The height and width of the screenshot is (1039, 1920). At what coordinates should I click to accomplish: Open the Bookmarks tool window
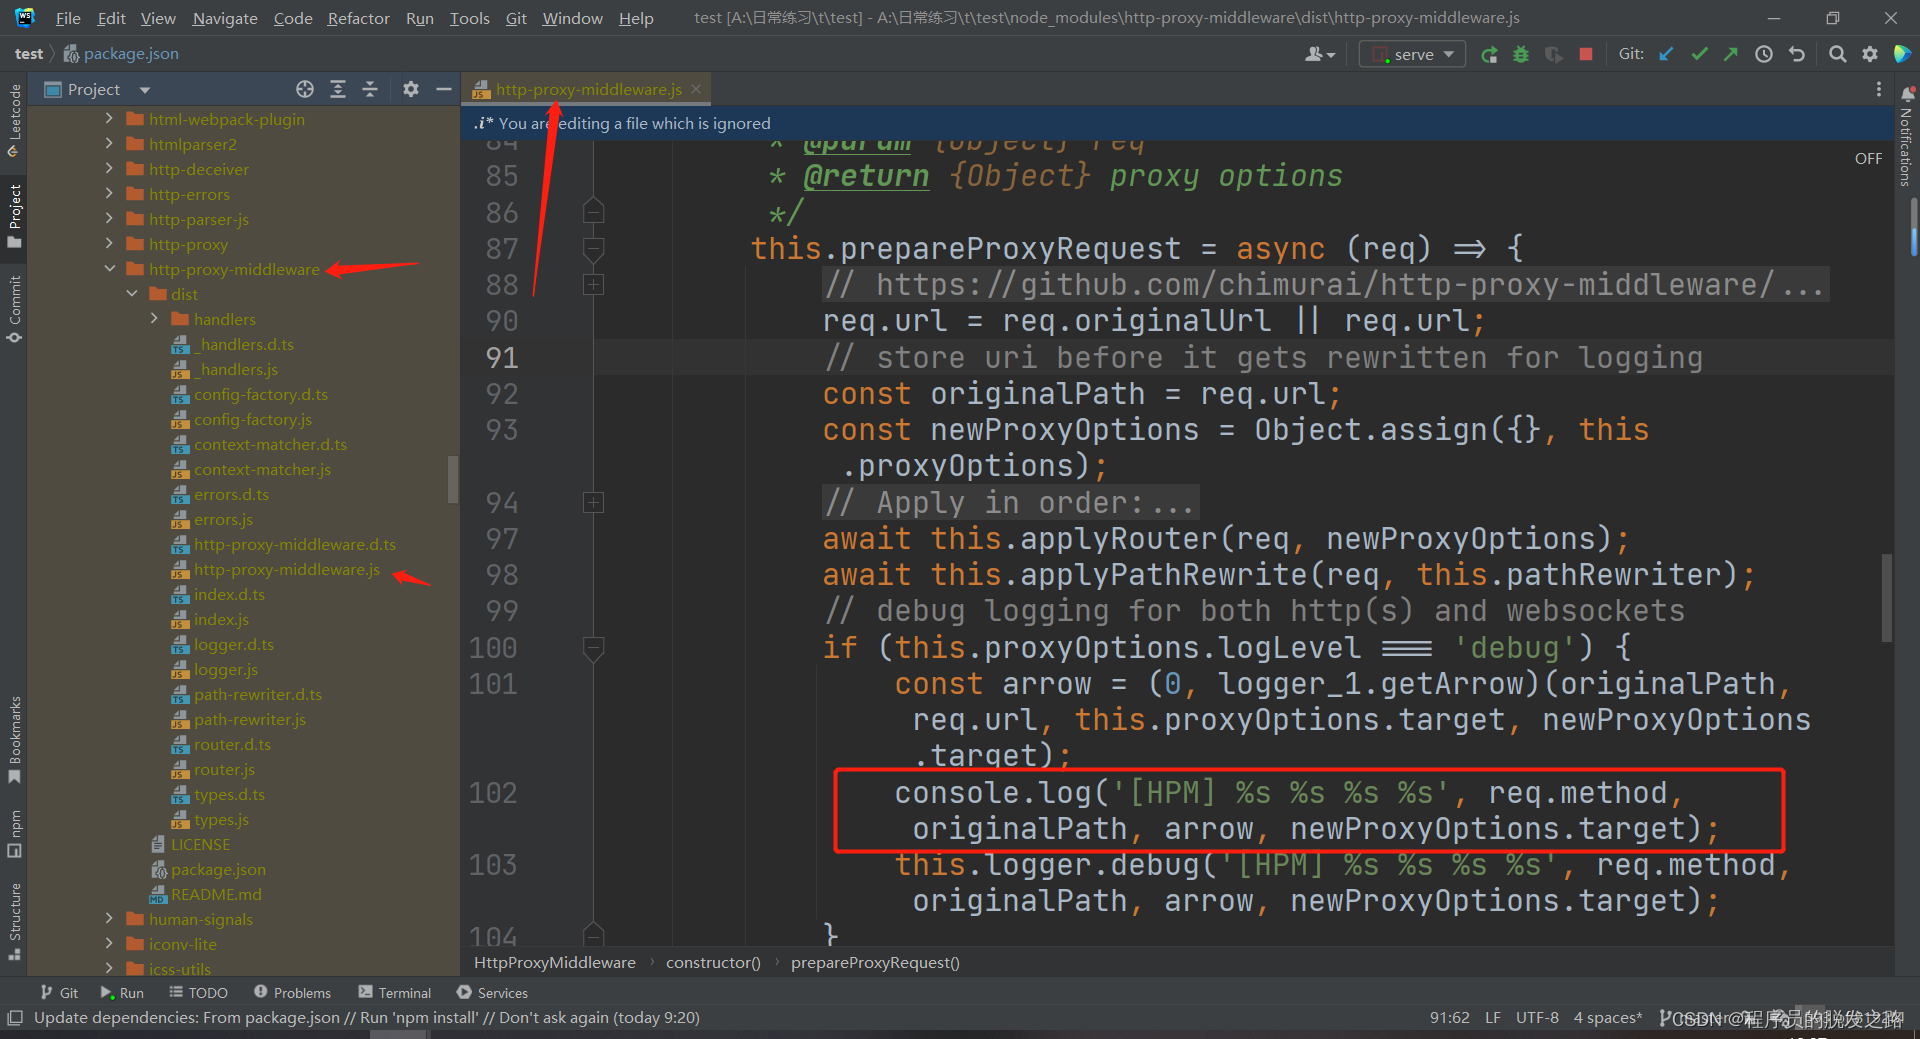14,740
